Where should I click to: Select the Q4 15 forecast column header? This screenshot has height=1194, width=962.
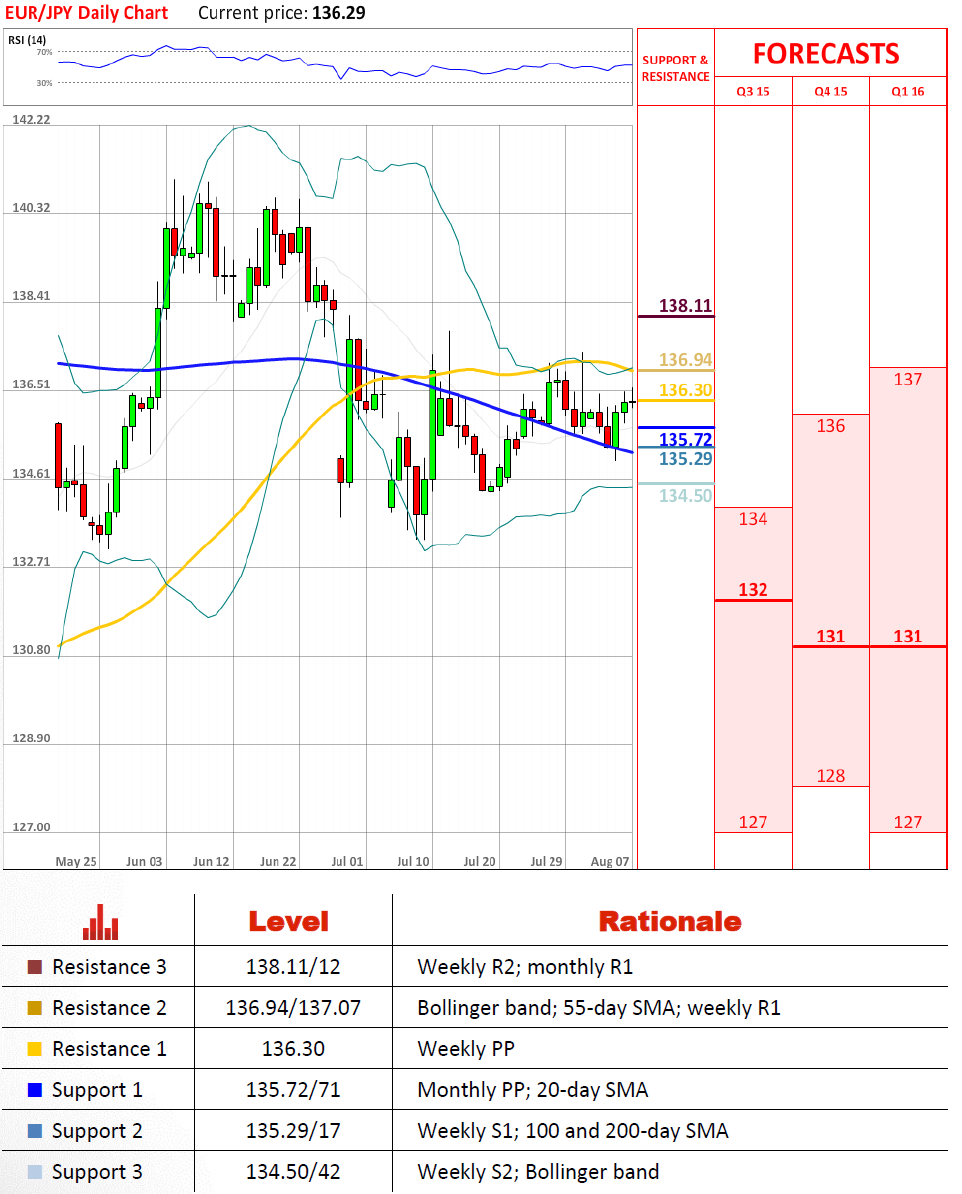click(x=830, y=91)
